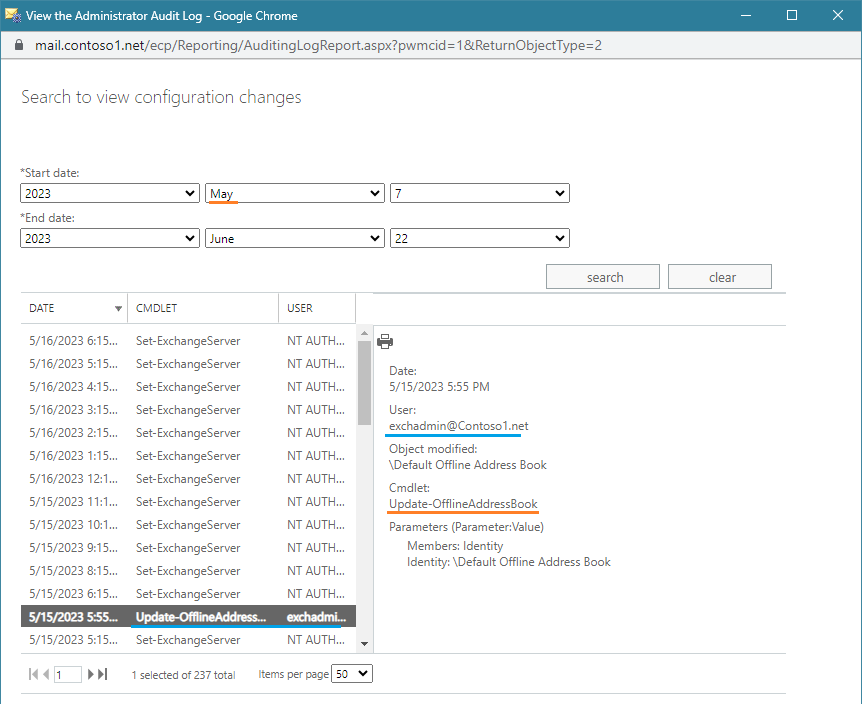The height and width of the screenshot is (704, 862).
Task: Click the scroll up arrow in log list
Action: [364, 333]
